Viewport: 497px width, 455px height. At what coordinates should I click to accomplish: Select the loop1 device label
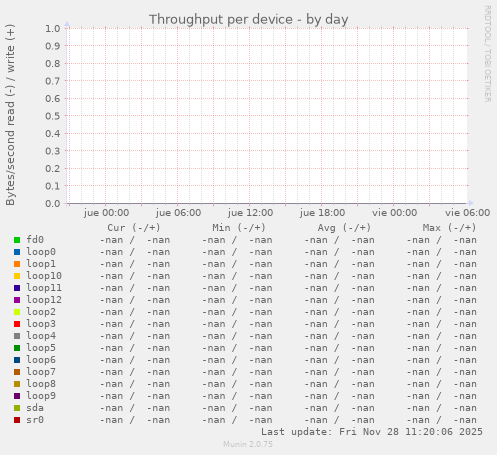(x=41, y=264)
